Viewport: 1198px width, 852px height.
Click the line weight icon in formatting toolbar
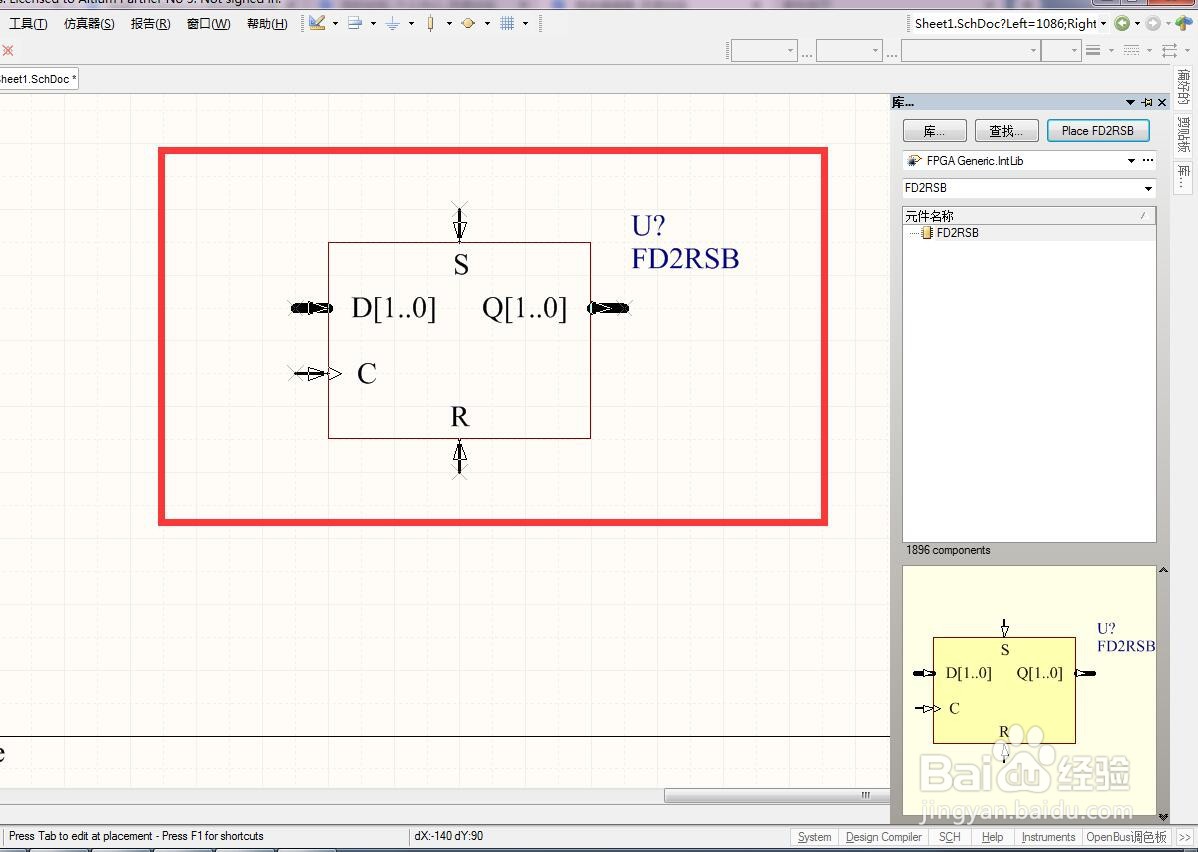click(1093, 50)
